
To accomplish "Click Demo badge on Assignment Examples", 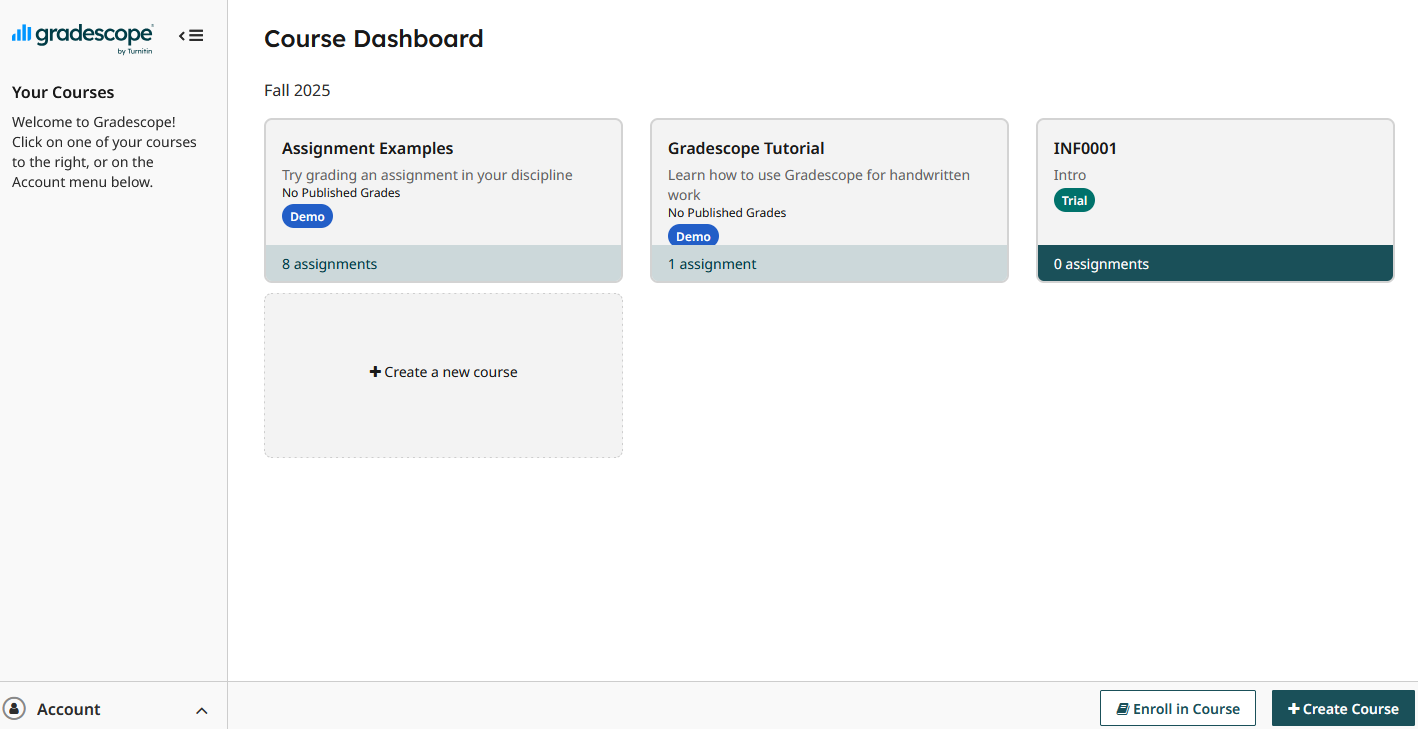I will [307, 217].
